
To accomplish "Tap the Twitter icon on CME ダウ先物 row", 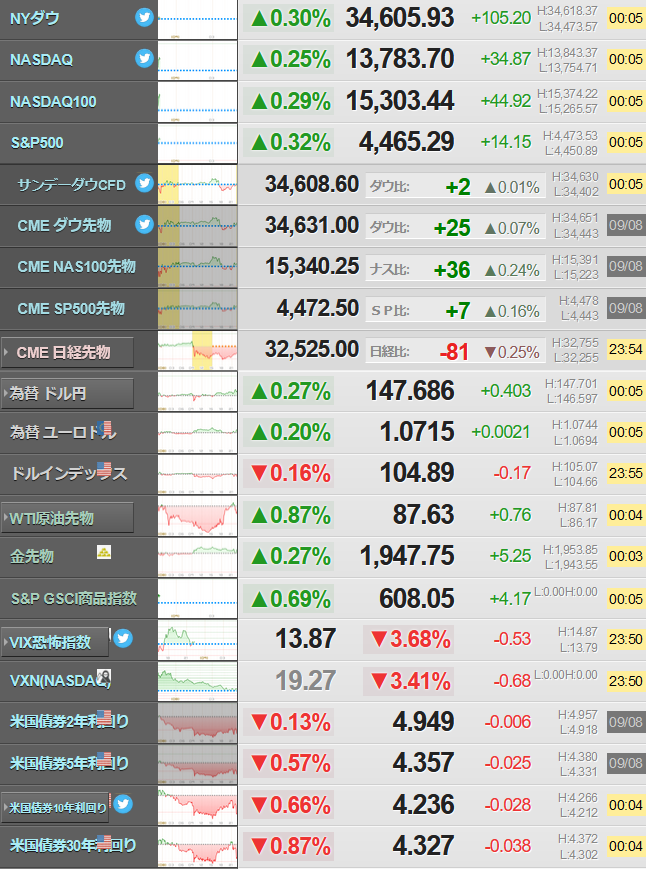I will point(145,224).
